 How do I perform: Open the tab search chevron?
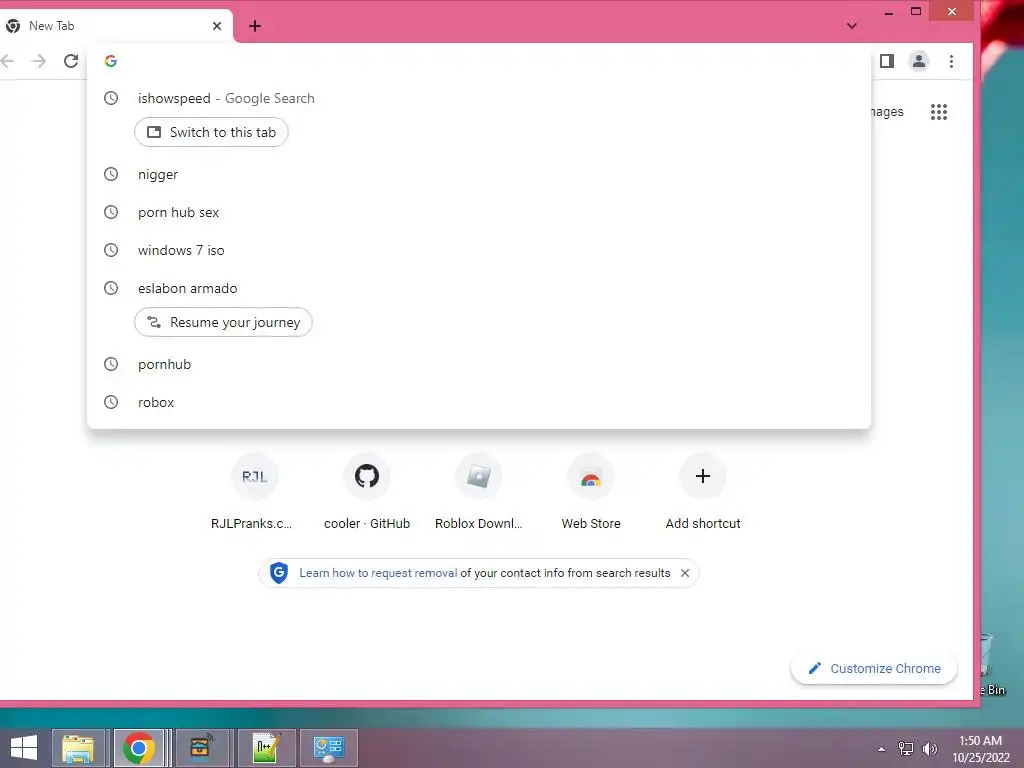tap(852, 26)
